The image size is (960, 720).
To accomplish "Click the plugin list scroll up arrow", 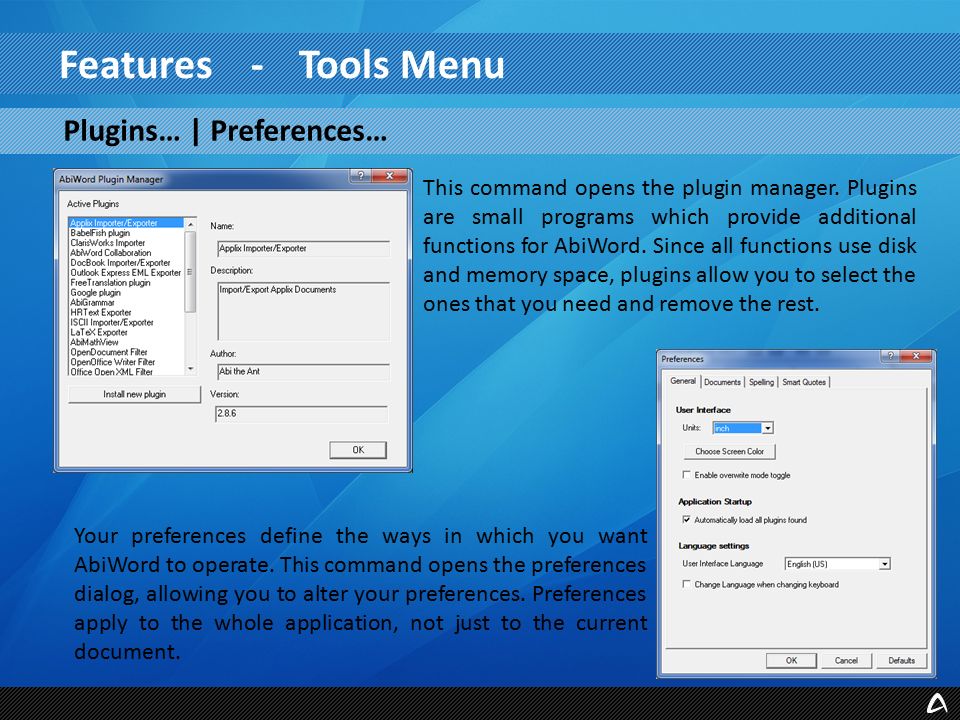I will pyautogui.click(x=190, y=224).
